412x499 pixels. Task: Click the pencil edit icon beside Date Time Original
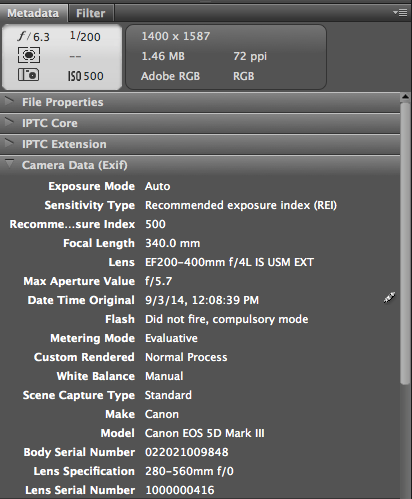tap(389, 298)
